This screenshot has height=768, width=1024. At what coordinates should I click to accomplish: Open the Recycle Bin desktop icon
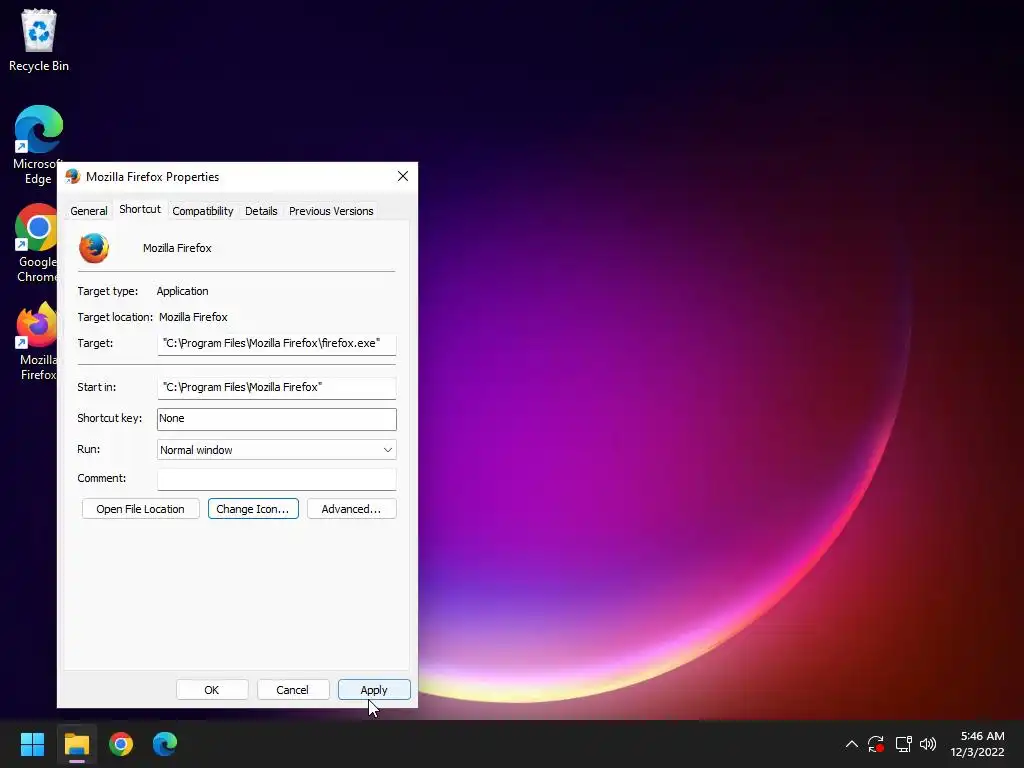point(39,40)
